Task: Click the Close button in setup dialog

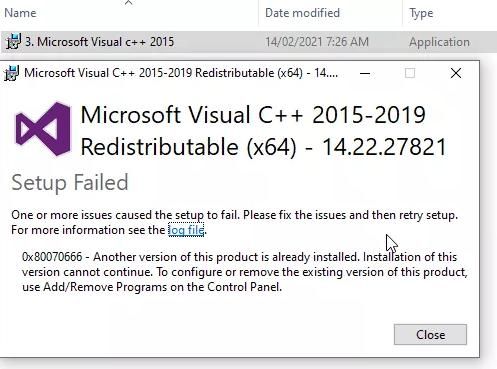Action: (430, 334)
